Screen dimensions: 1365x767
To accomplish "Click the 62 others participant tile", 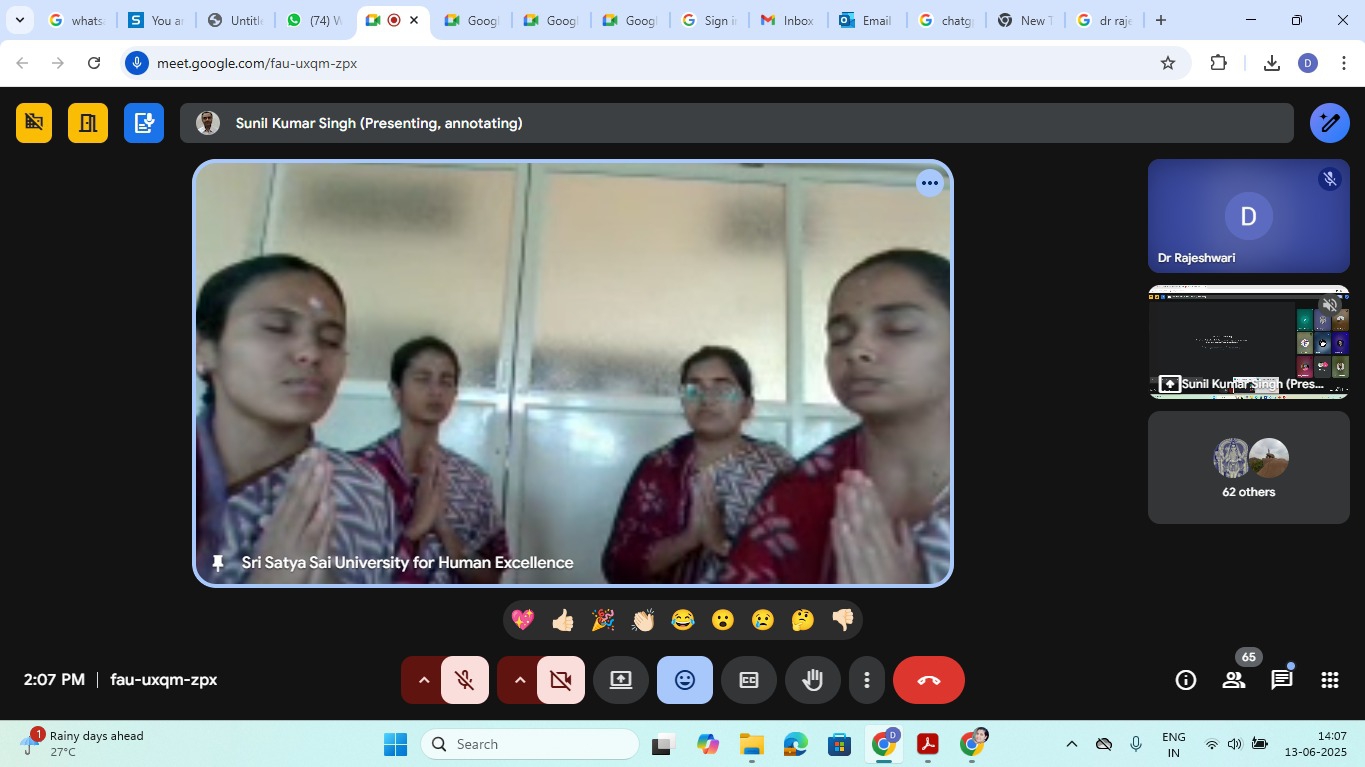I will tap(1248, 467).
